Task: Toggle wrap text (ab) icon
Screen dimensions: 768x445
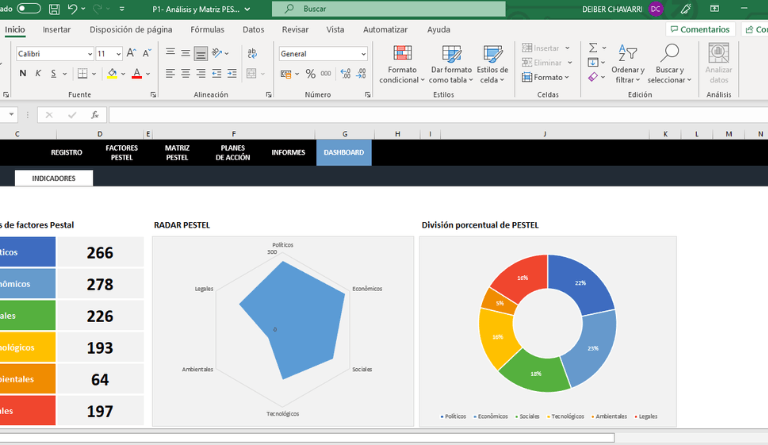Action: (252, 53)
